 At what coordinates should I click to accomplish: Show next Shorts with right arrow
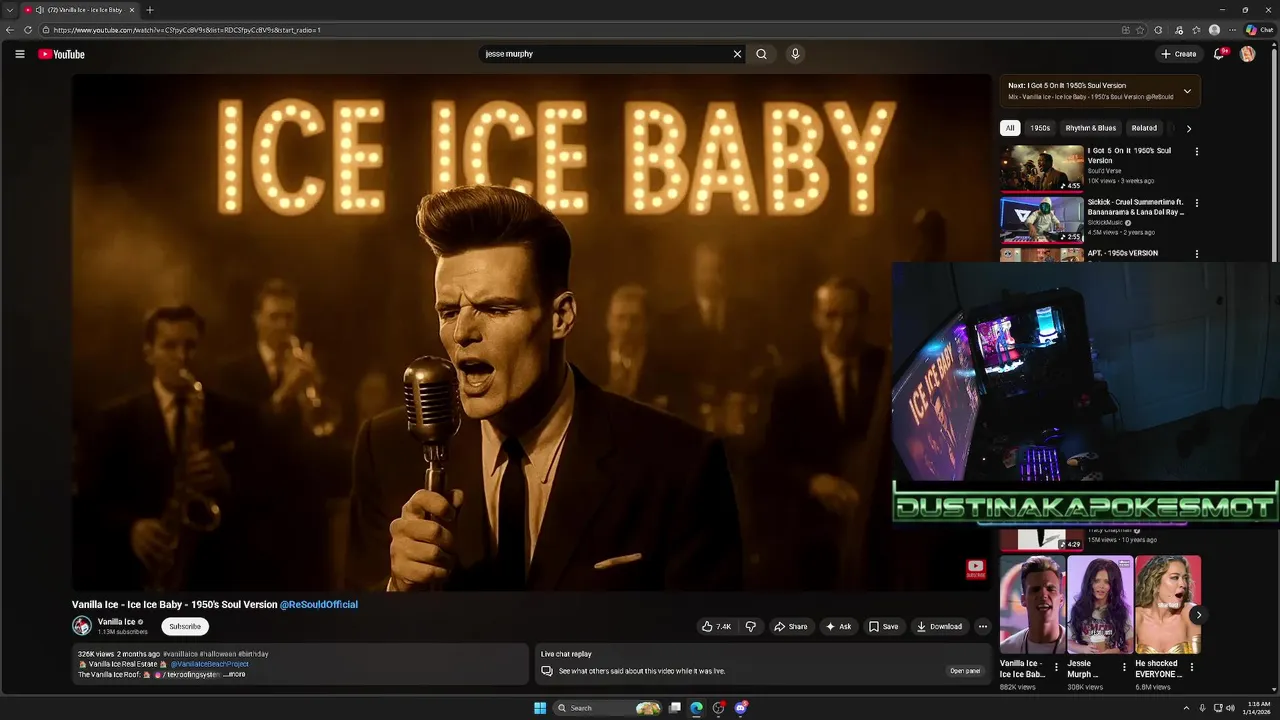point(1198,615)
